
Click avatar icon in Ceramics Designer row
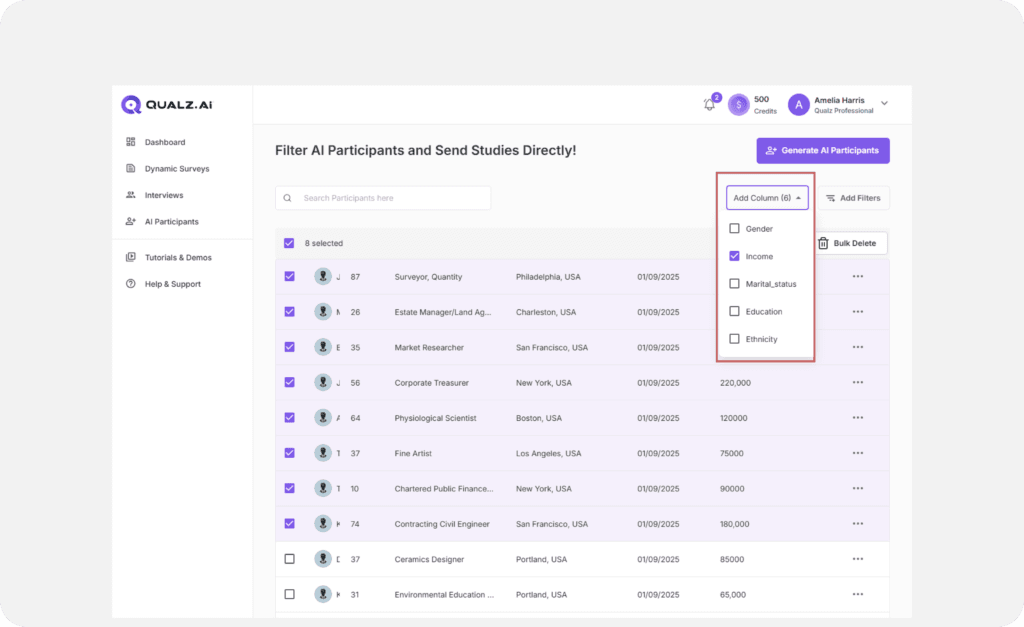323,559
